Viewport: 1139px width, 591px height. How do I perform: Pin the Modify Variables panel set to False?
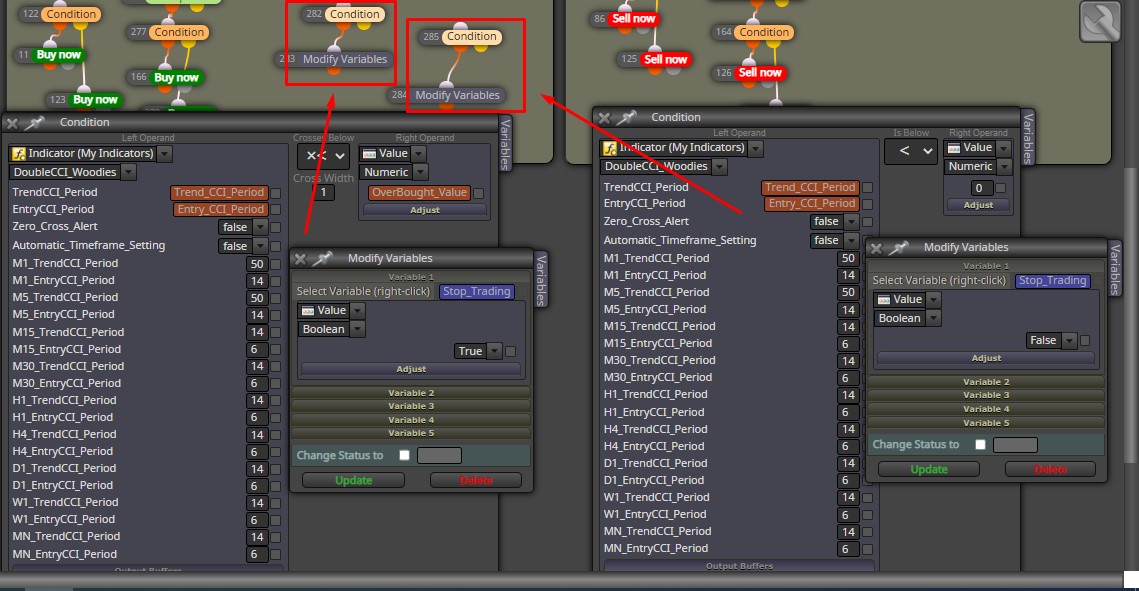(898, 248)
